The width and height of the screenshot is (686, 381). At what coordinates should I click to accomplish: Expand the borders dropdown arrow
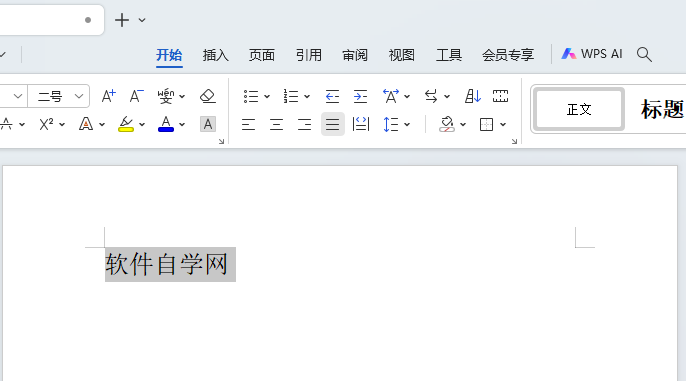[503, 125]
